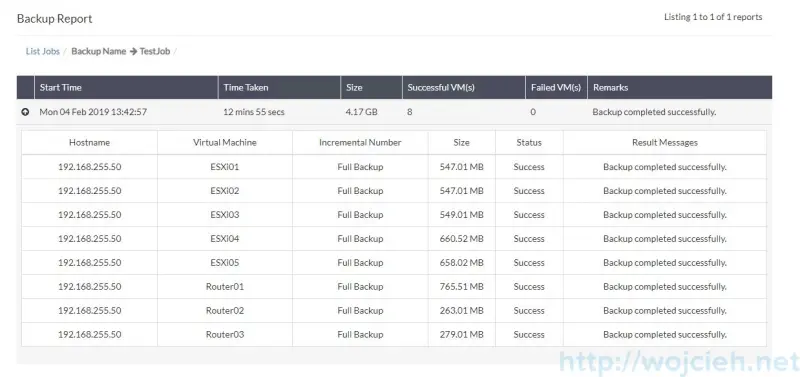The image size is (800, 377).
Task: Click the 549.01 MB size cell
Action: coord(462,215)
